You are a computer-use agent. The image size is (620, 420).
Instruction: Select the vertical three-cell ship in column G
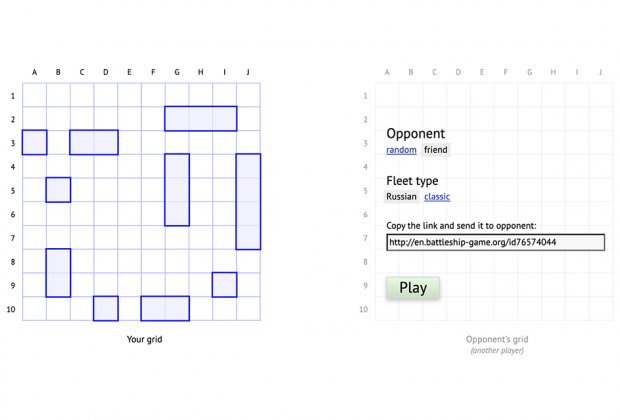(x=177, y=190)
